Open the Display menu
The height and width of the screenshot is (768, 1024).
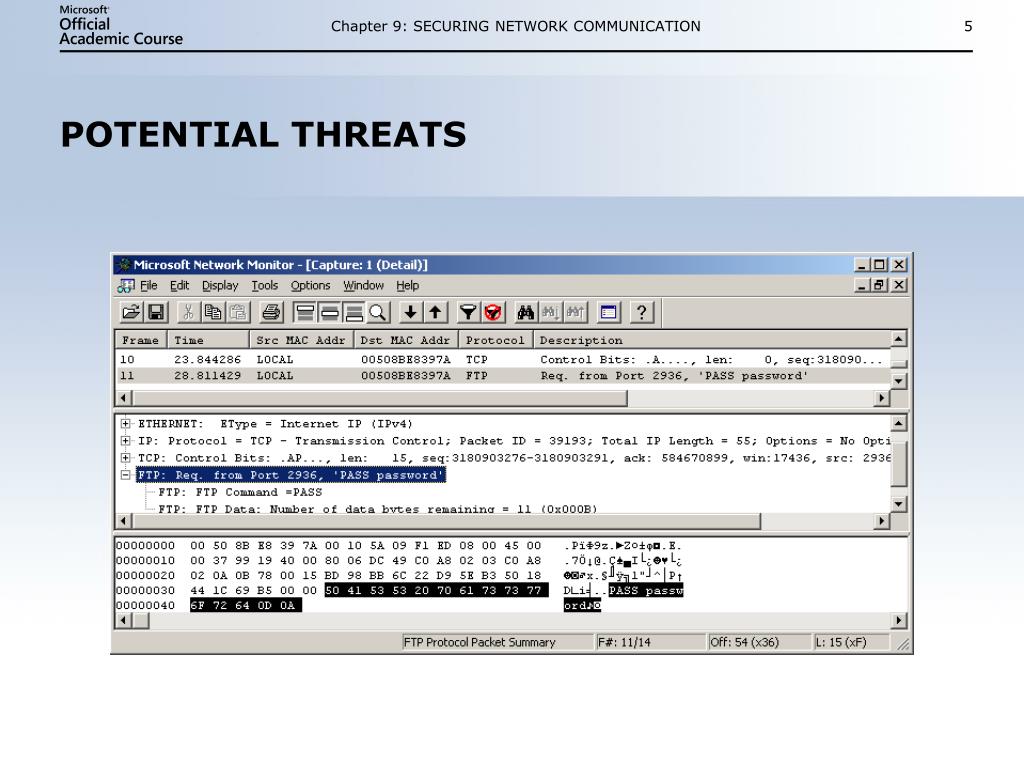[x=220, y=285]
